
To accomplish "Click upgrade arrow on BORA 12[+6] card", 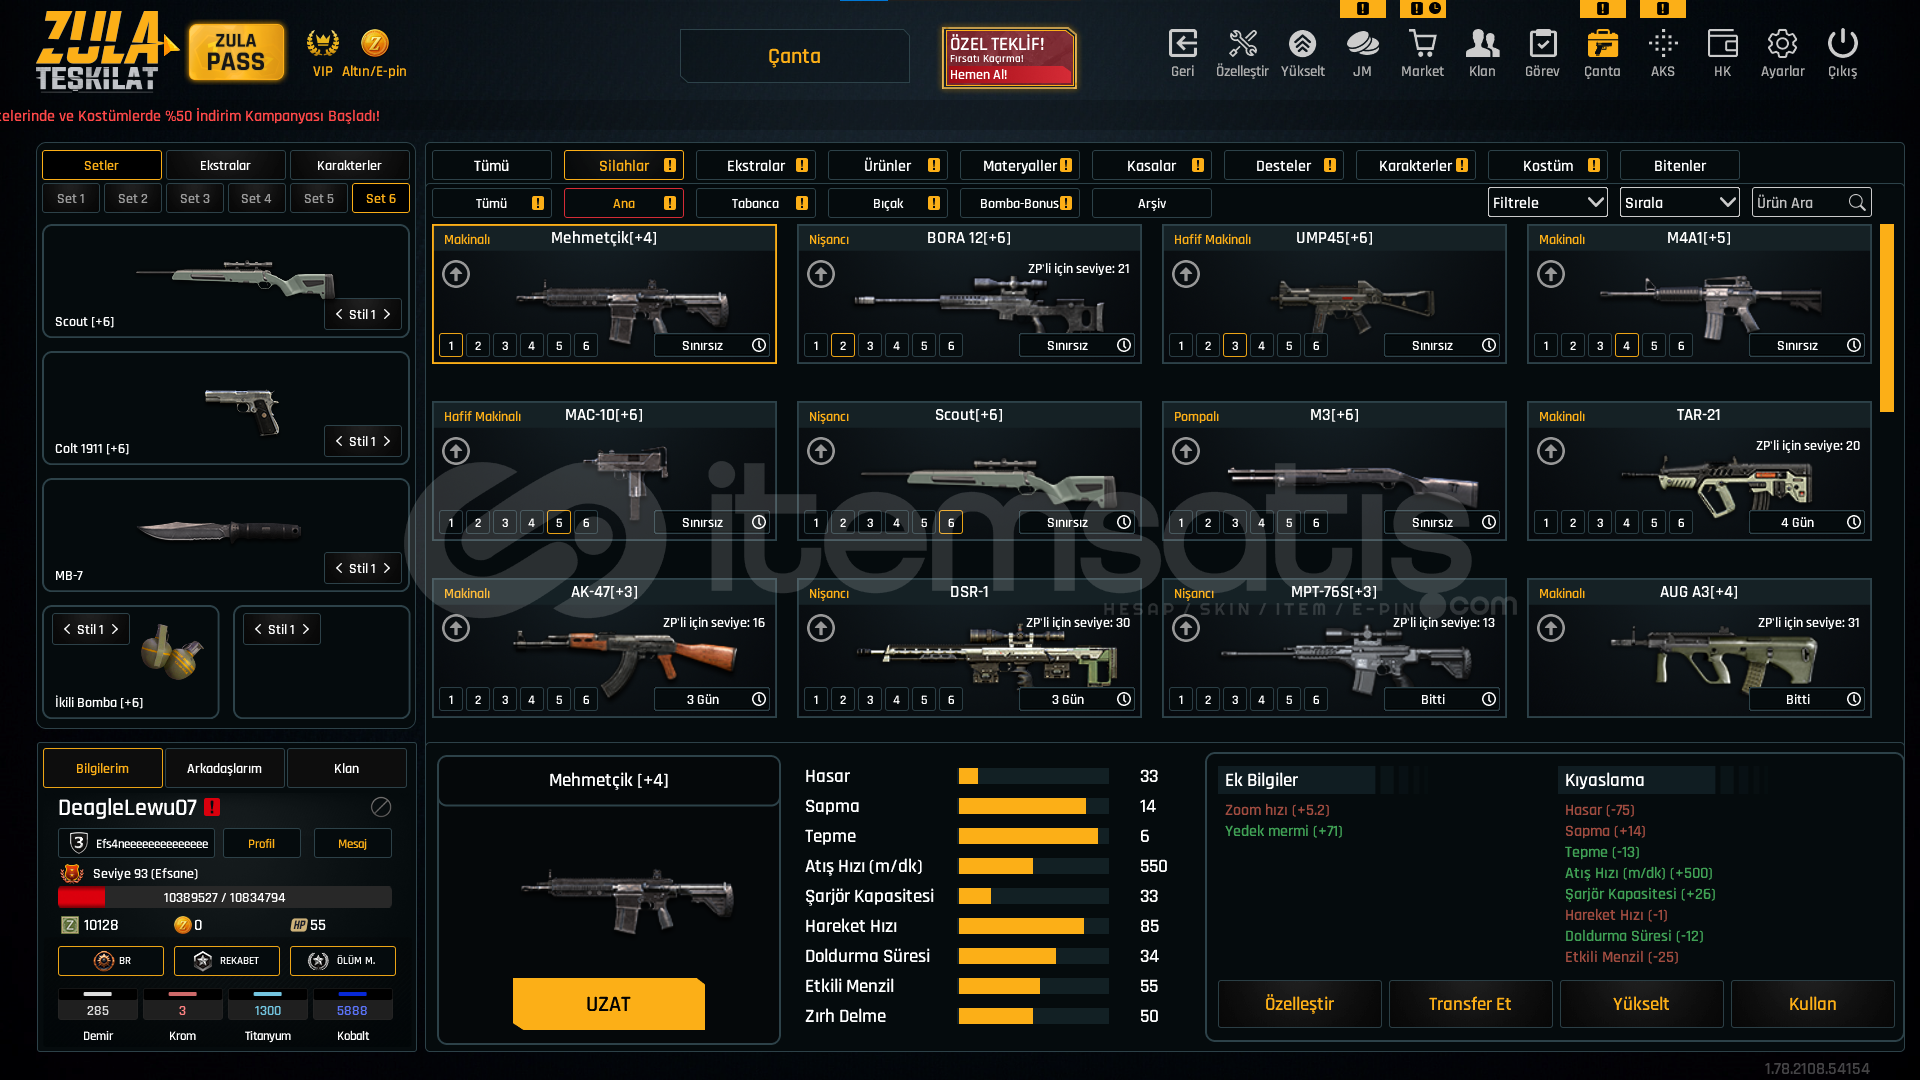I will 821,274.
